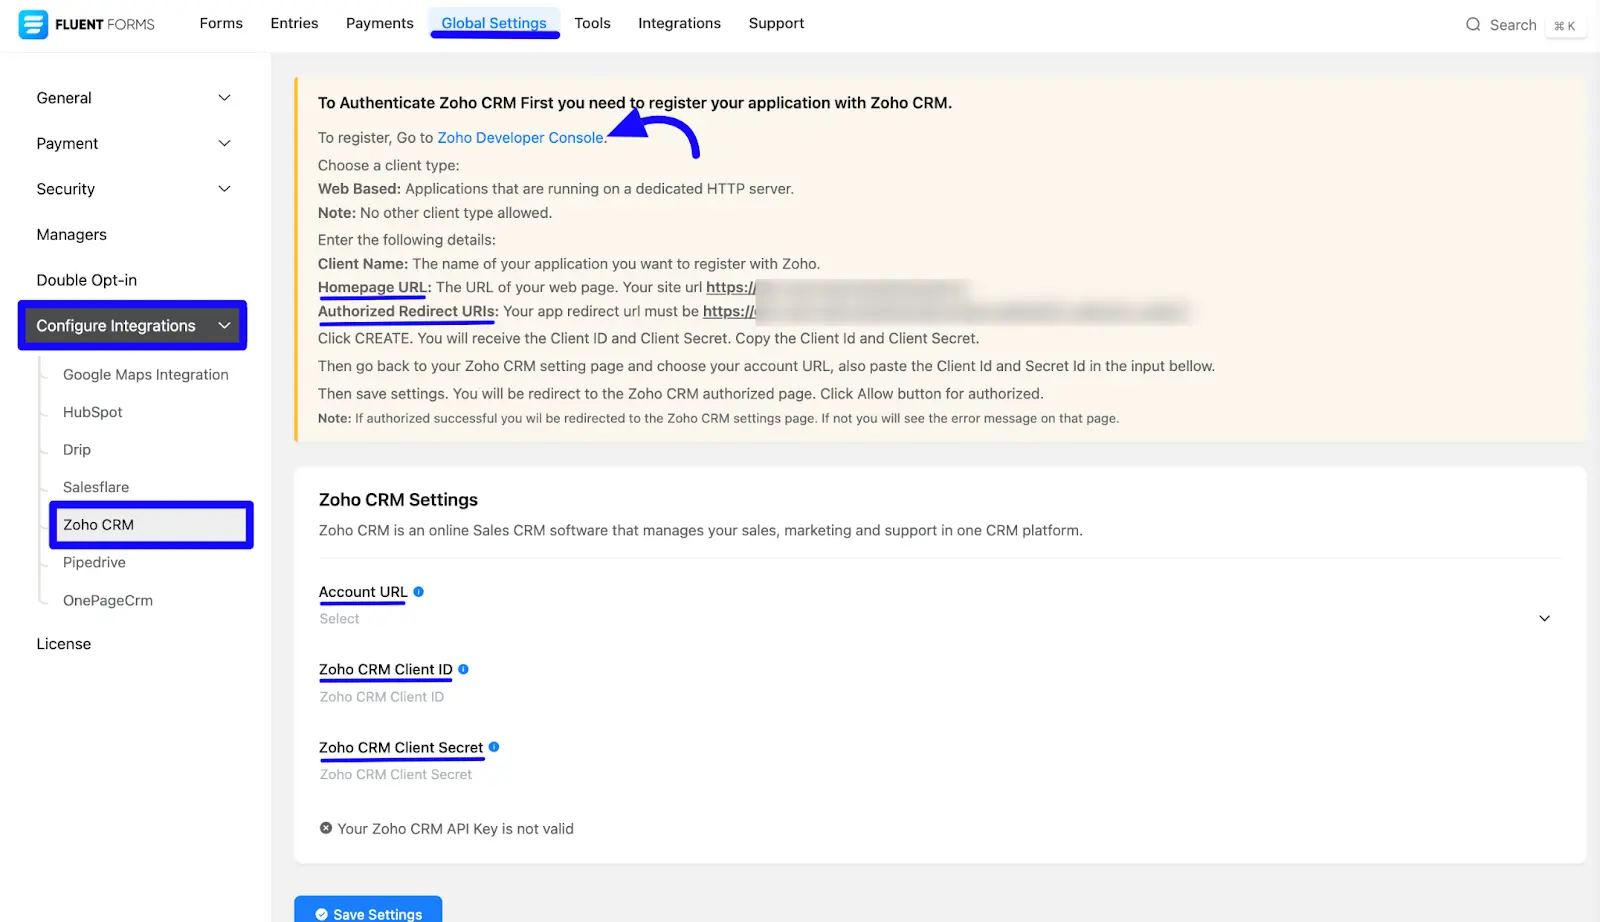Viewport: 1600px width, 922px height.
Task: Open the Zoho Developer Console link
Action: [520, 138]
